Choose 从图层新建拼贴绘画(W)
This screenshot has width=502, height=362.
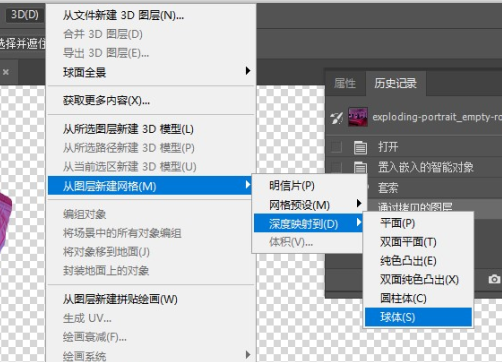tap(151, 299)
